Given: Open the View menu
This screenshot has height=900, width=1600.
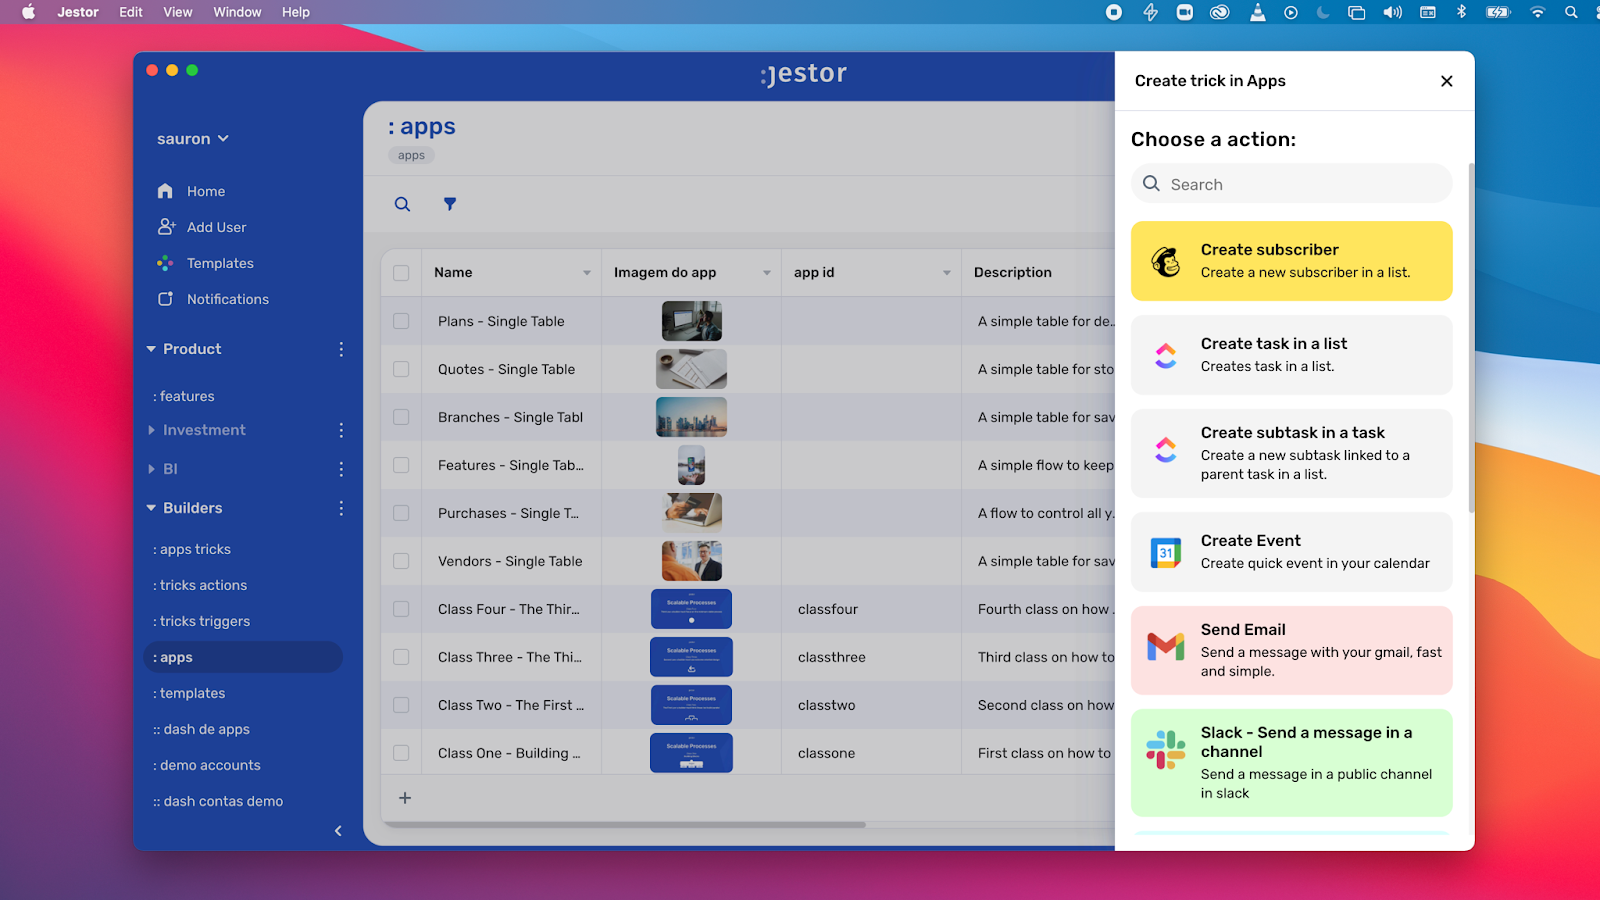Looking at the screenshot, I should point(178,12).
